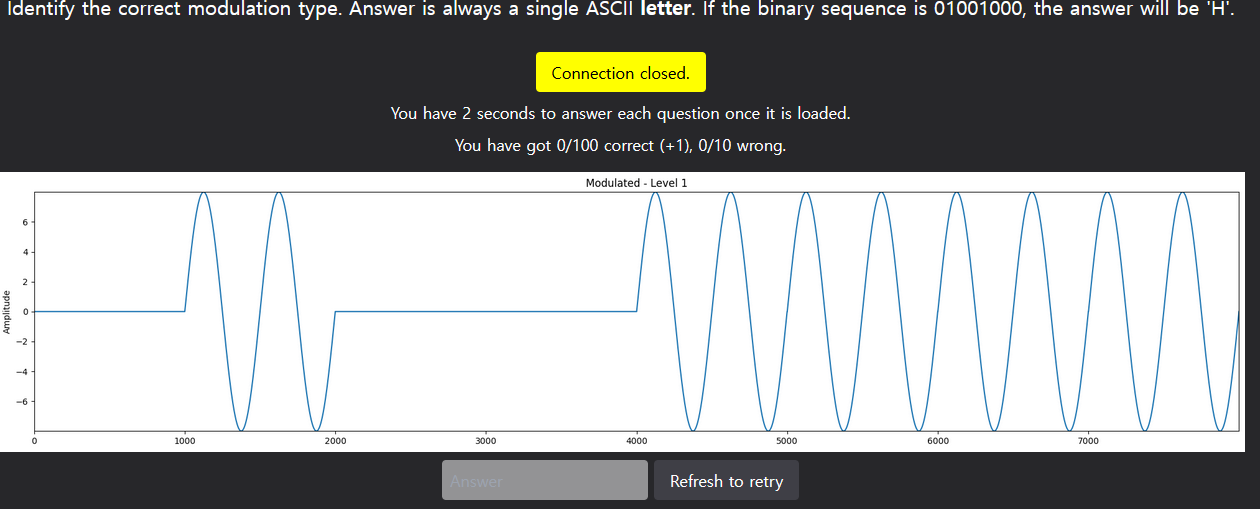1260x509 pixels.
Task: Click the x-axis tick labeled 1000
Action: (x=185, y=440)
